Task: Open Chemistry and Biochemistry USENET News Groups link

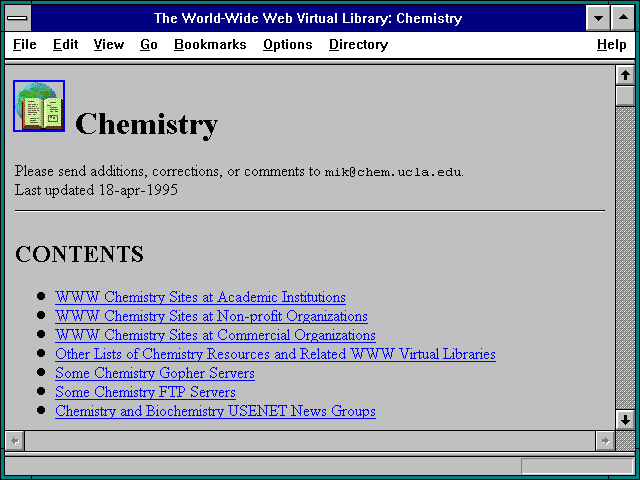Action: (x=216, y=411)
